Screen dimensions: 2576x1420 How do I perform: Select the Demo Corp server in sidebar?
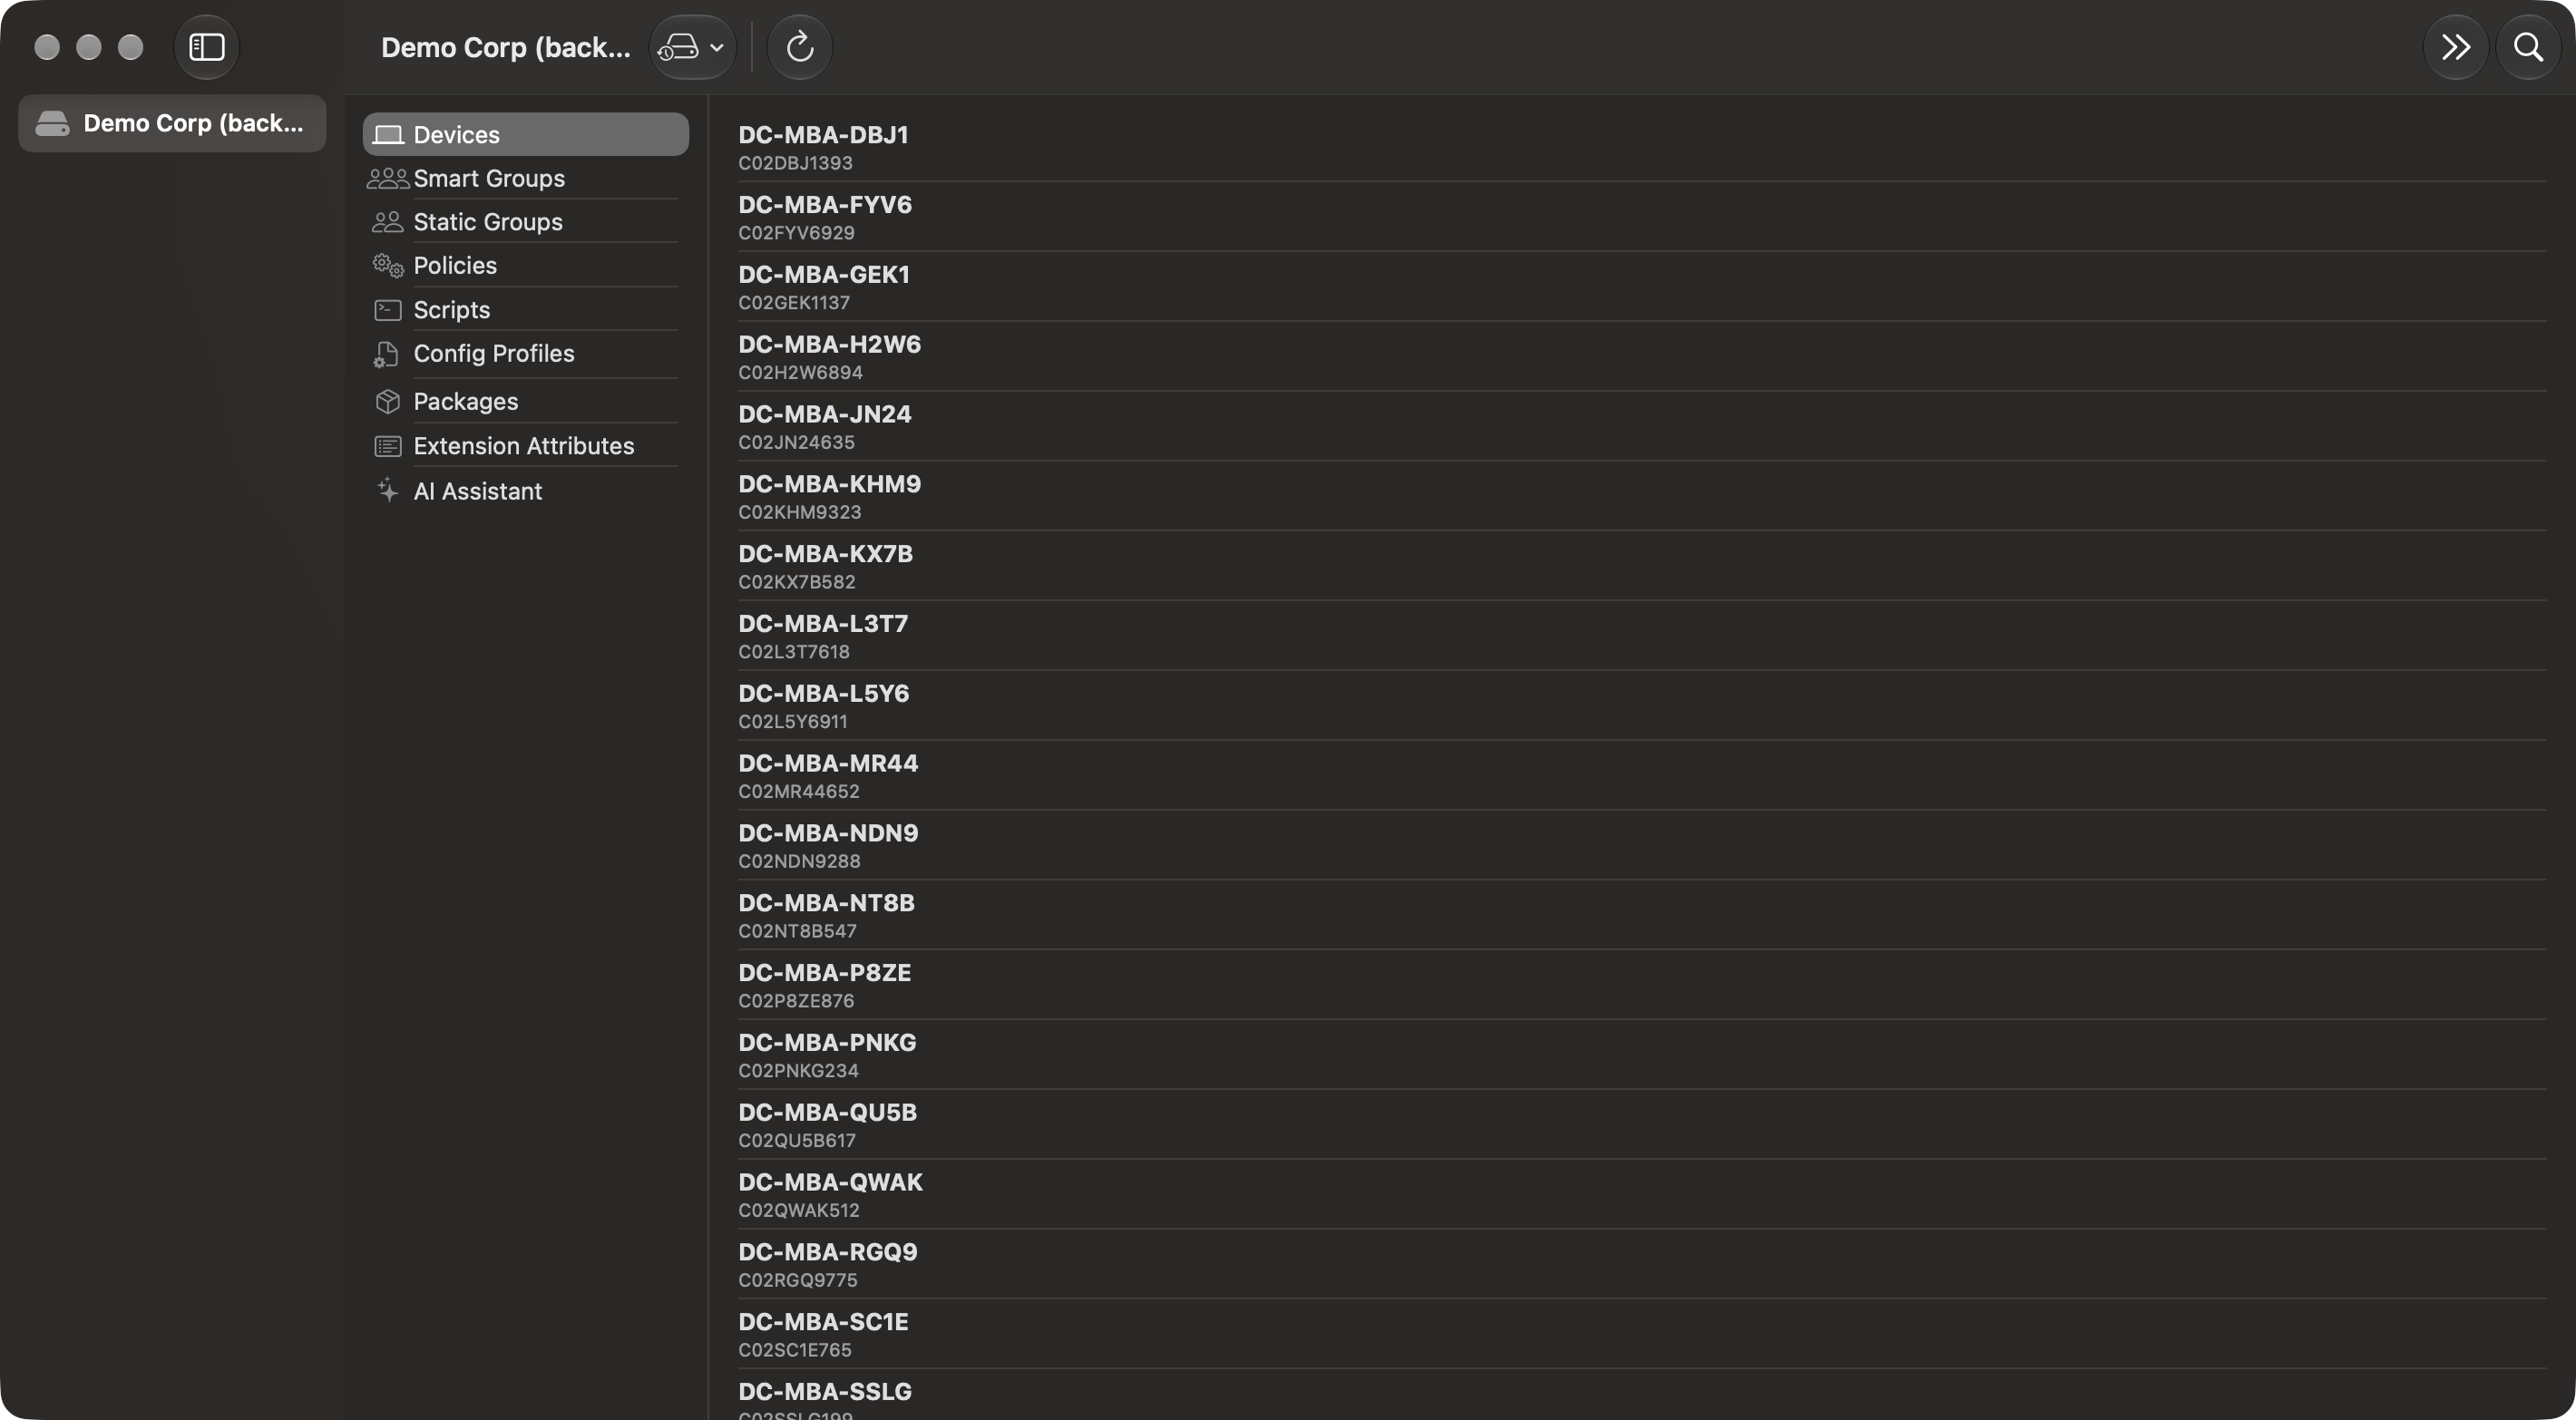point(172,123)
